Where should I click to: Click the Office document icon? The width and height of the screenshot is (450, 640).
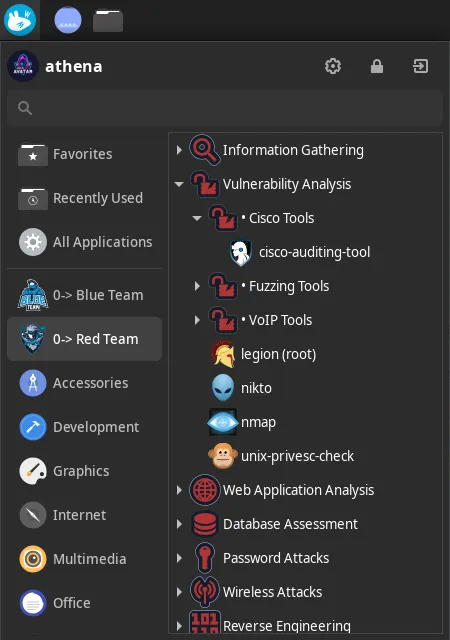(33, 603)
